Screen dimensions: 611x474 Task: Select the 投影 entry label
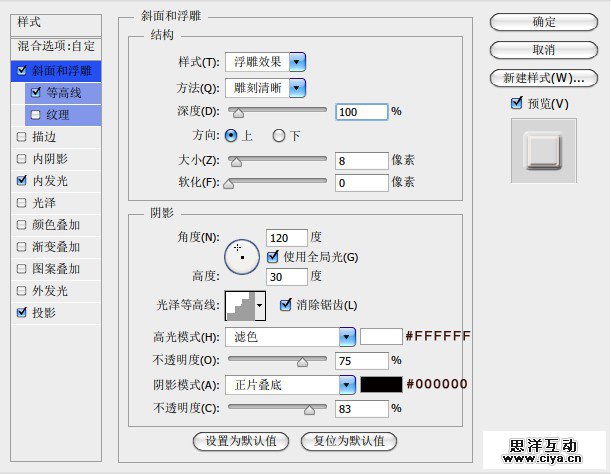point(44,312)
